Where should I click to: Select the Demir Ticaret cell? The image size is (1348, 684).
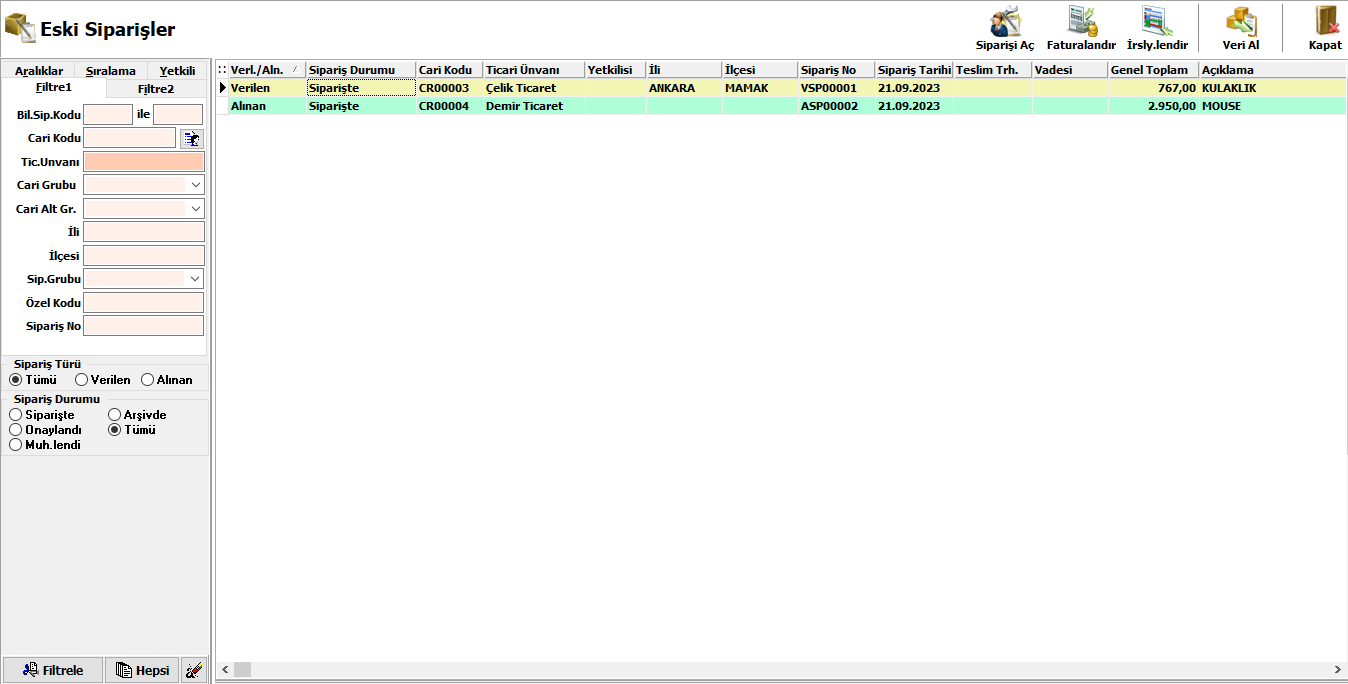534,106
